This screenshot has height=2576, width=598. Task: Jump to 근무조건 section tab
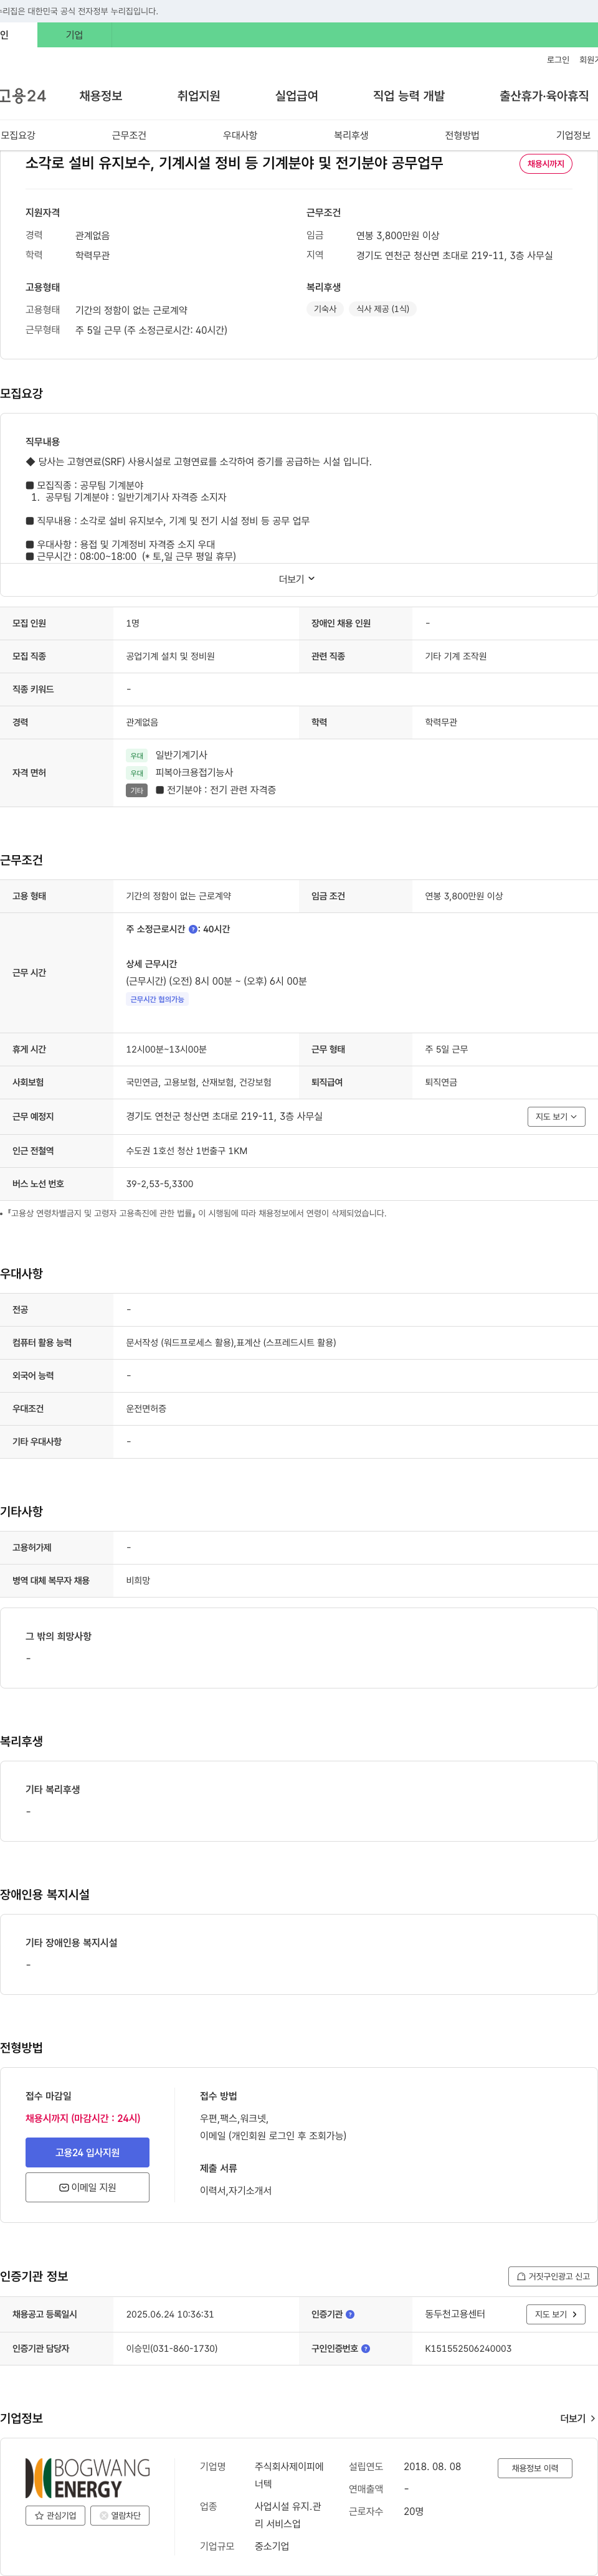(x=129, y=135)
